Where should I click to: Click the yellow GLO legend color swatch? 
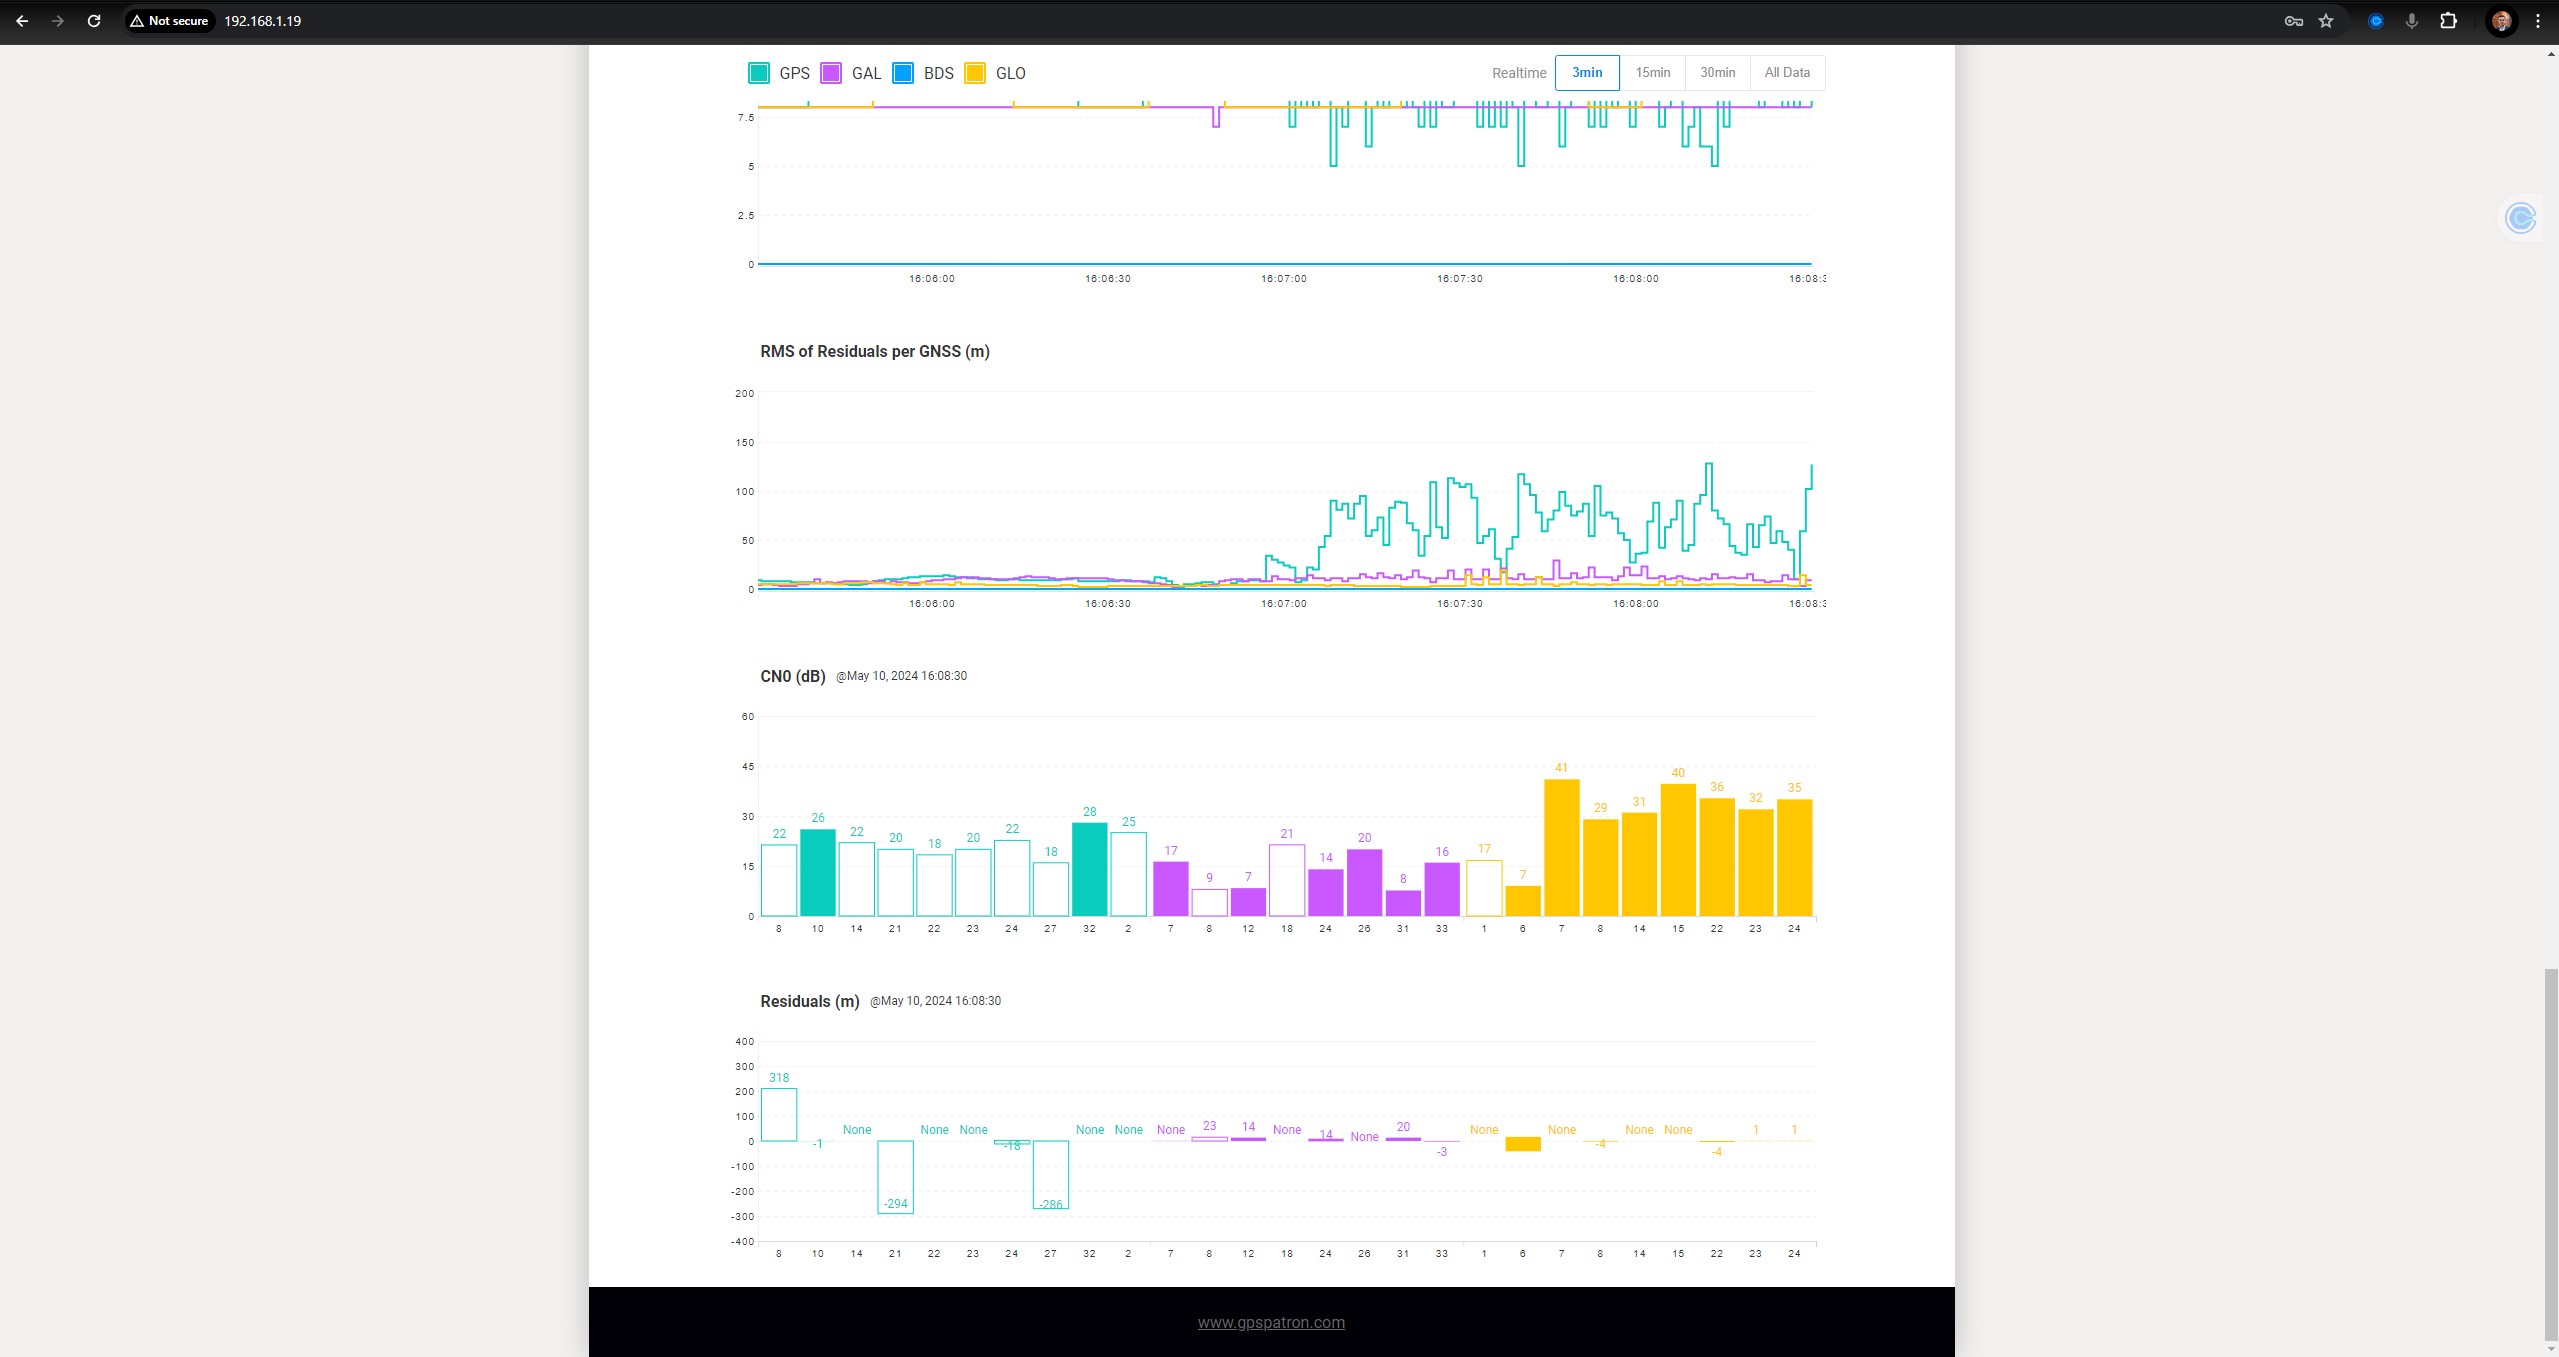click(975, 73)
